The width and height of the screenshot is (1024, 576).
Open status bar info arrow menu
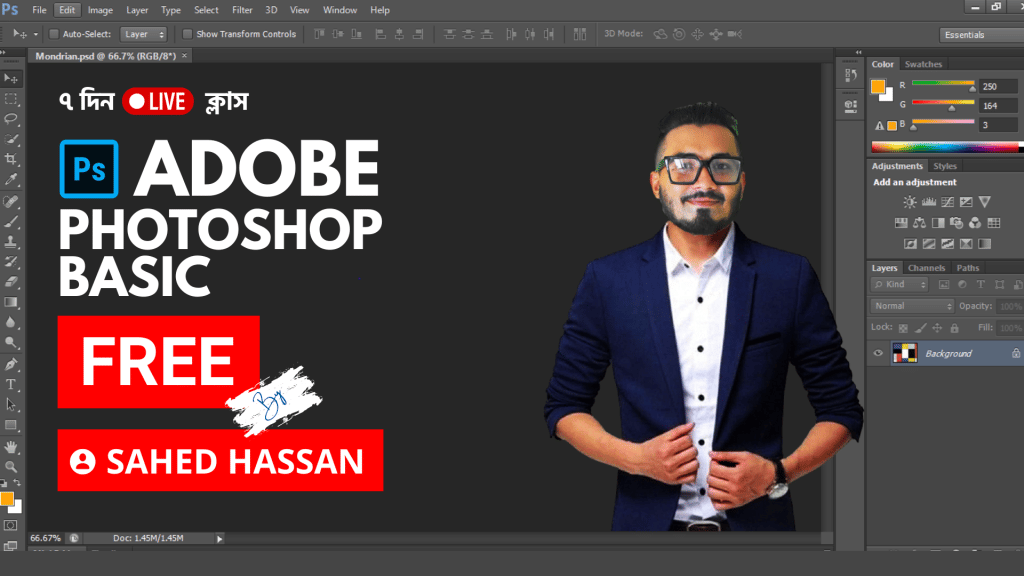coord(219,539)
